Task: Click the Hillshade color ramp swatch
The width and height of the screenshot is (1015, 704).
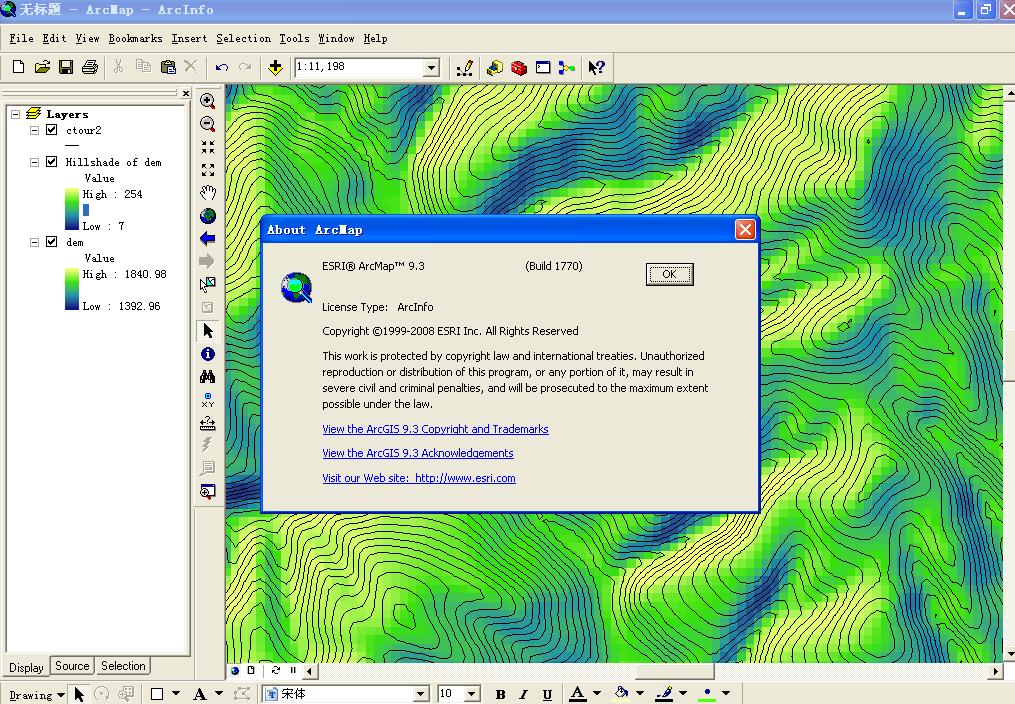Action: (x=71, y=209)
